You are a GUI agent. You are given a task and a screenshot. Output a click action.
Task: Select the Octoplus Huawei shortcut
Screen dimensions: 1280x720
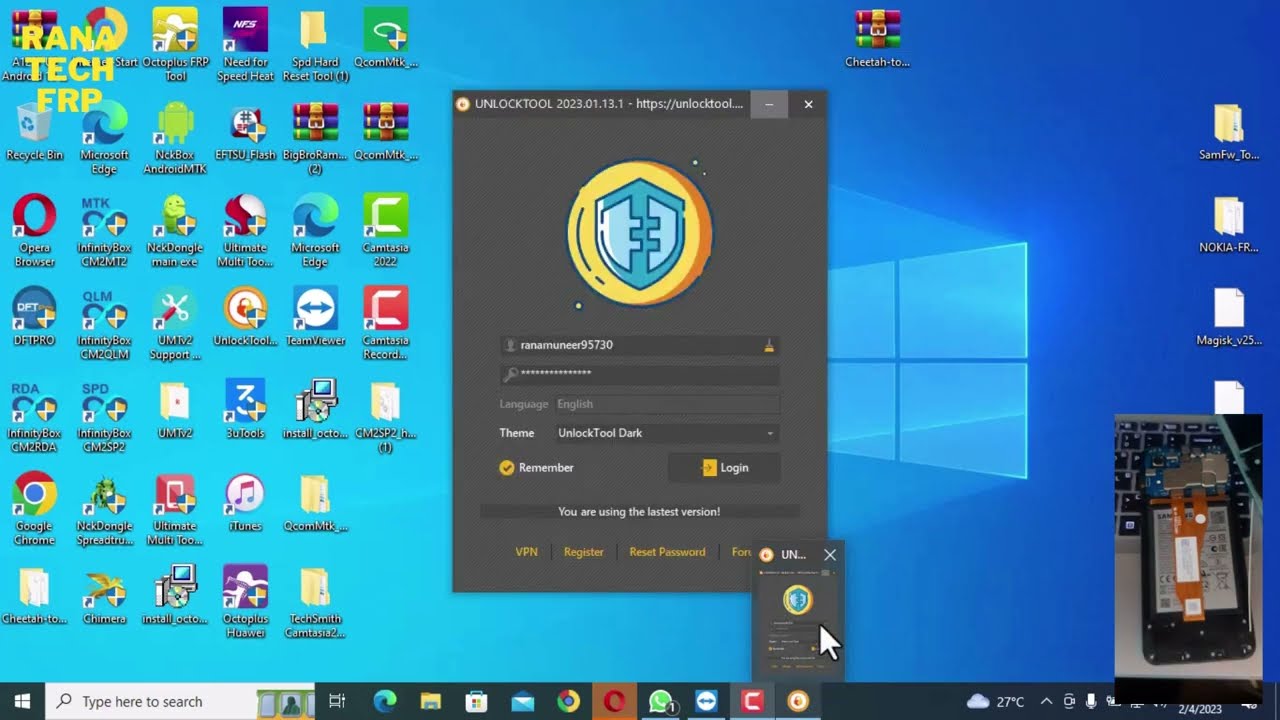pos(245,603)
